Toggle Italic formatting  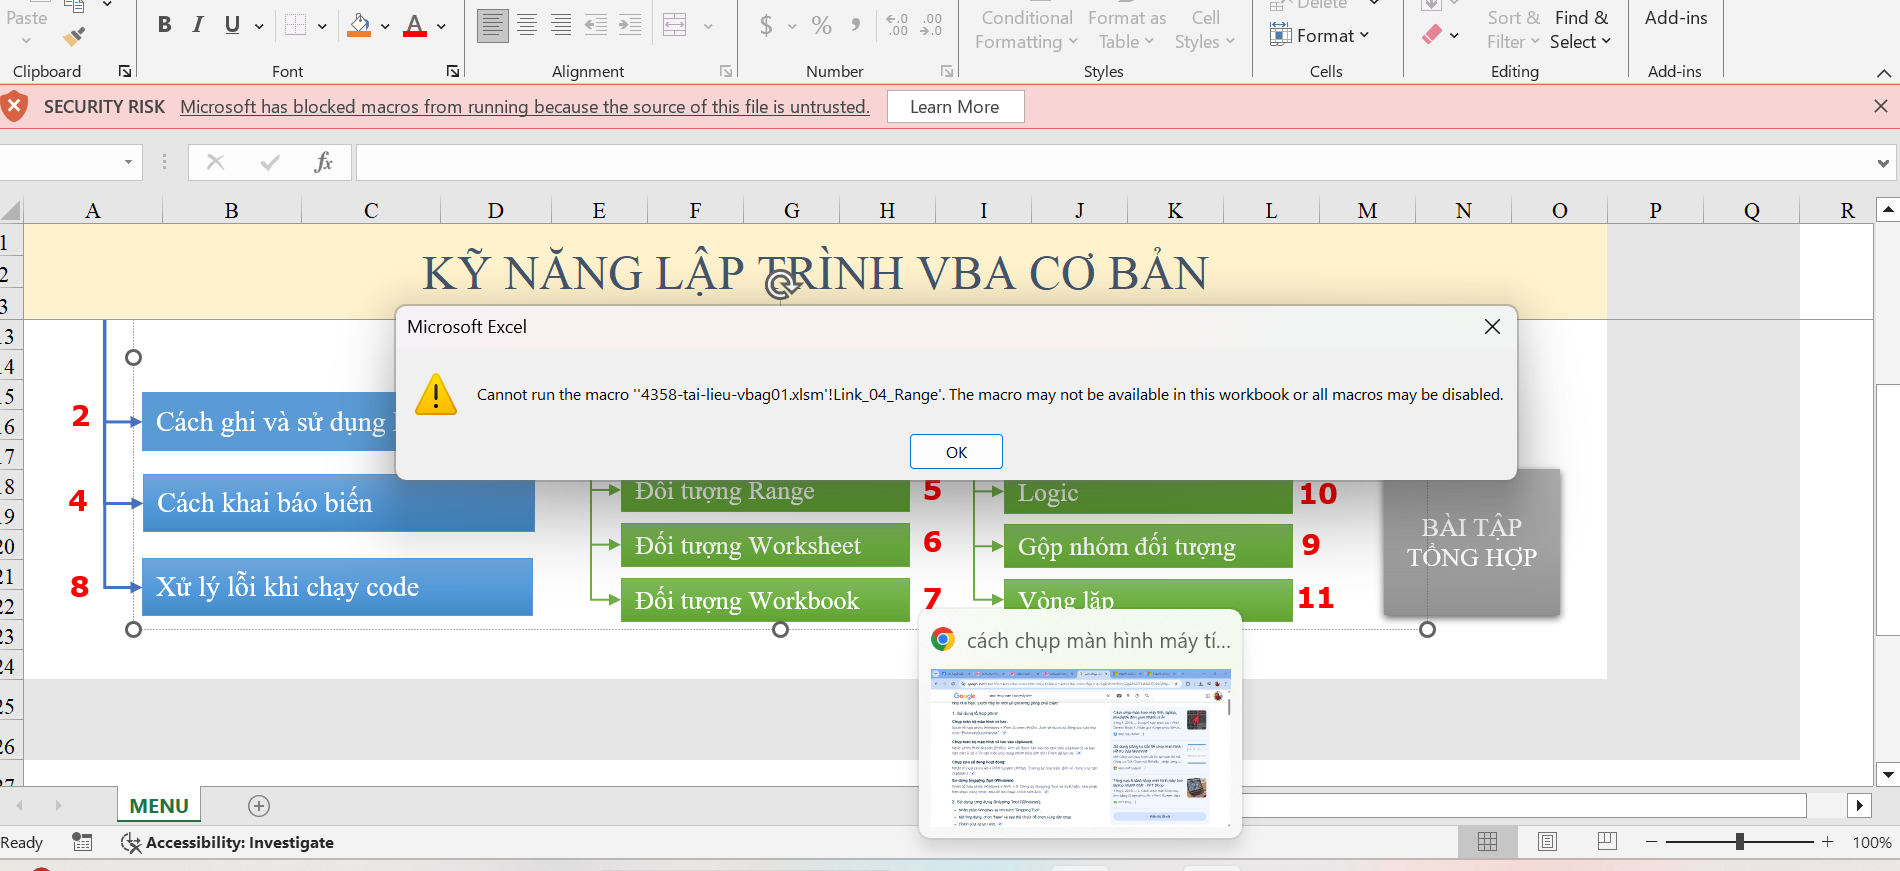(x=198, y=26)
